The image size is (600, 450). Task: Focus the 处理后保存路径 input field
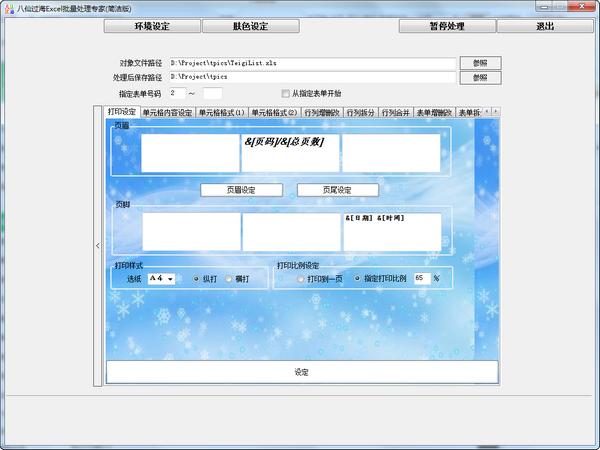313,77
